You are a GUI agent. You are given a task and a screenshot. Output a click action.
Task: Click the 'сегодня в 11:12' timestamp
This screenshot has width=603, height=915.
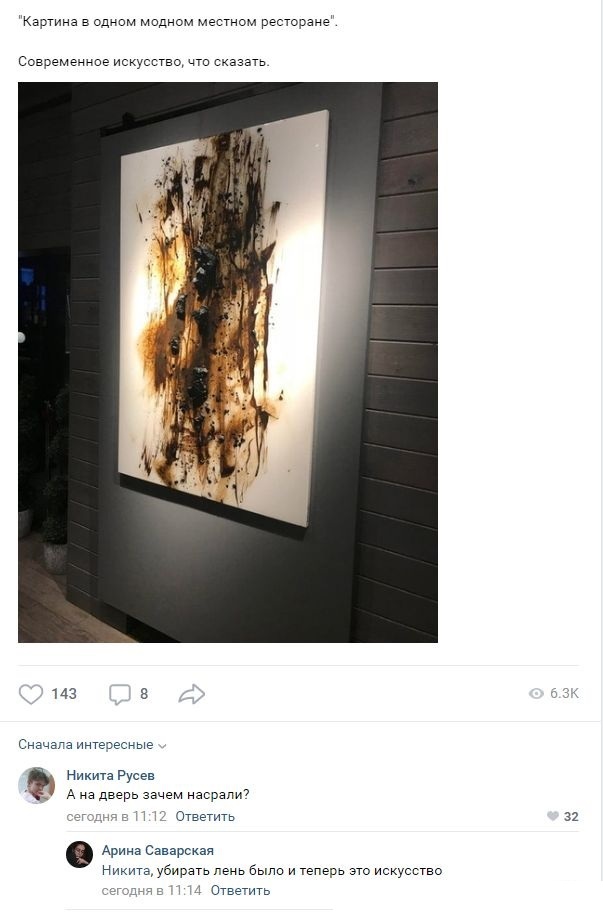pos(117,816)
